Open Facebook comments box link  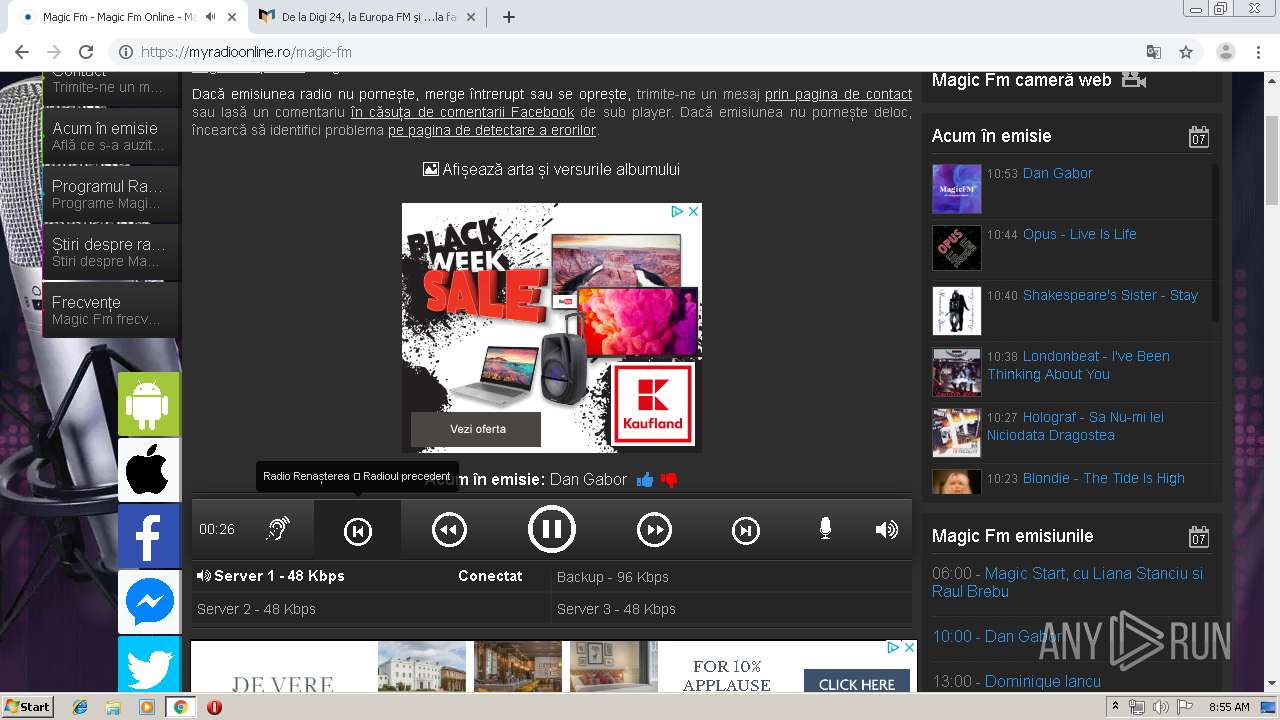[x=462, y=112]
